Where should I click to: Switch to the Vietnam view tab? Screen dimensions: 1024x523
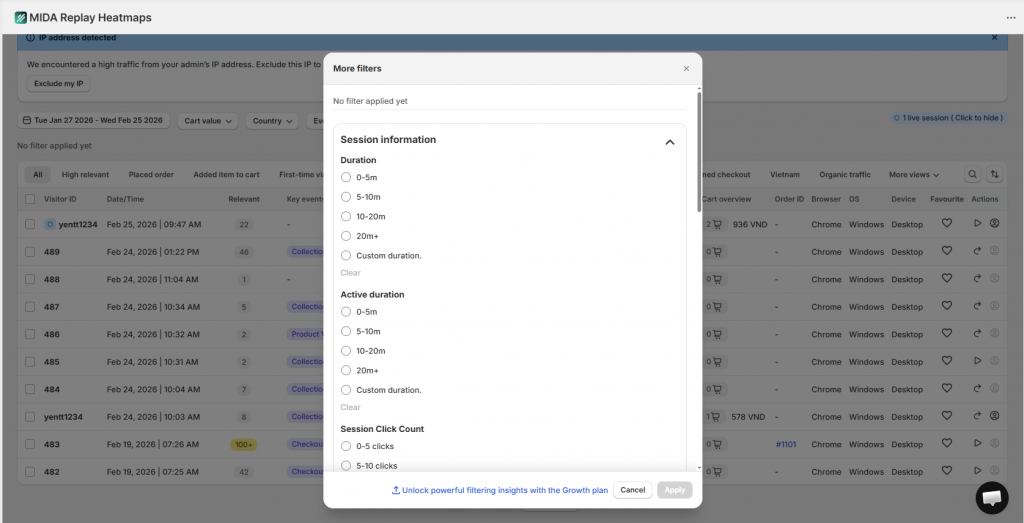pos(784,175)
